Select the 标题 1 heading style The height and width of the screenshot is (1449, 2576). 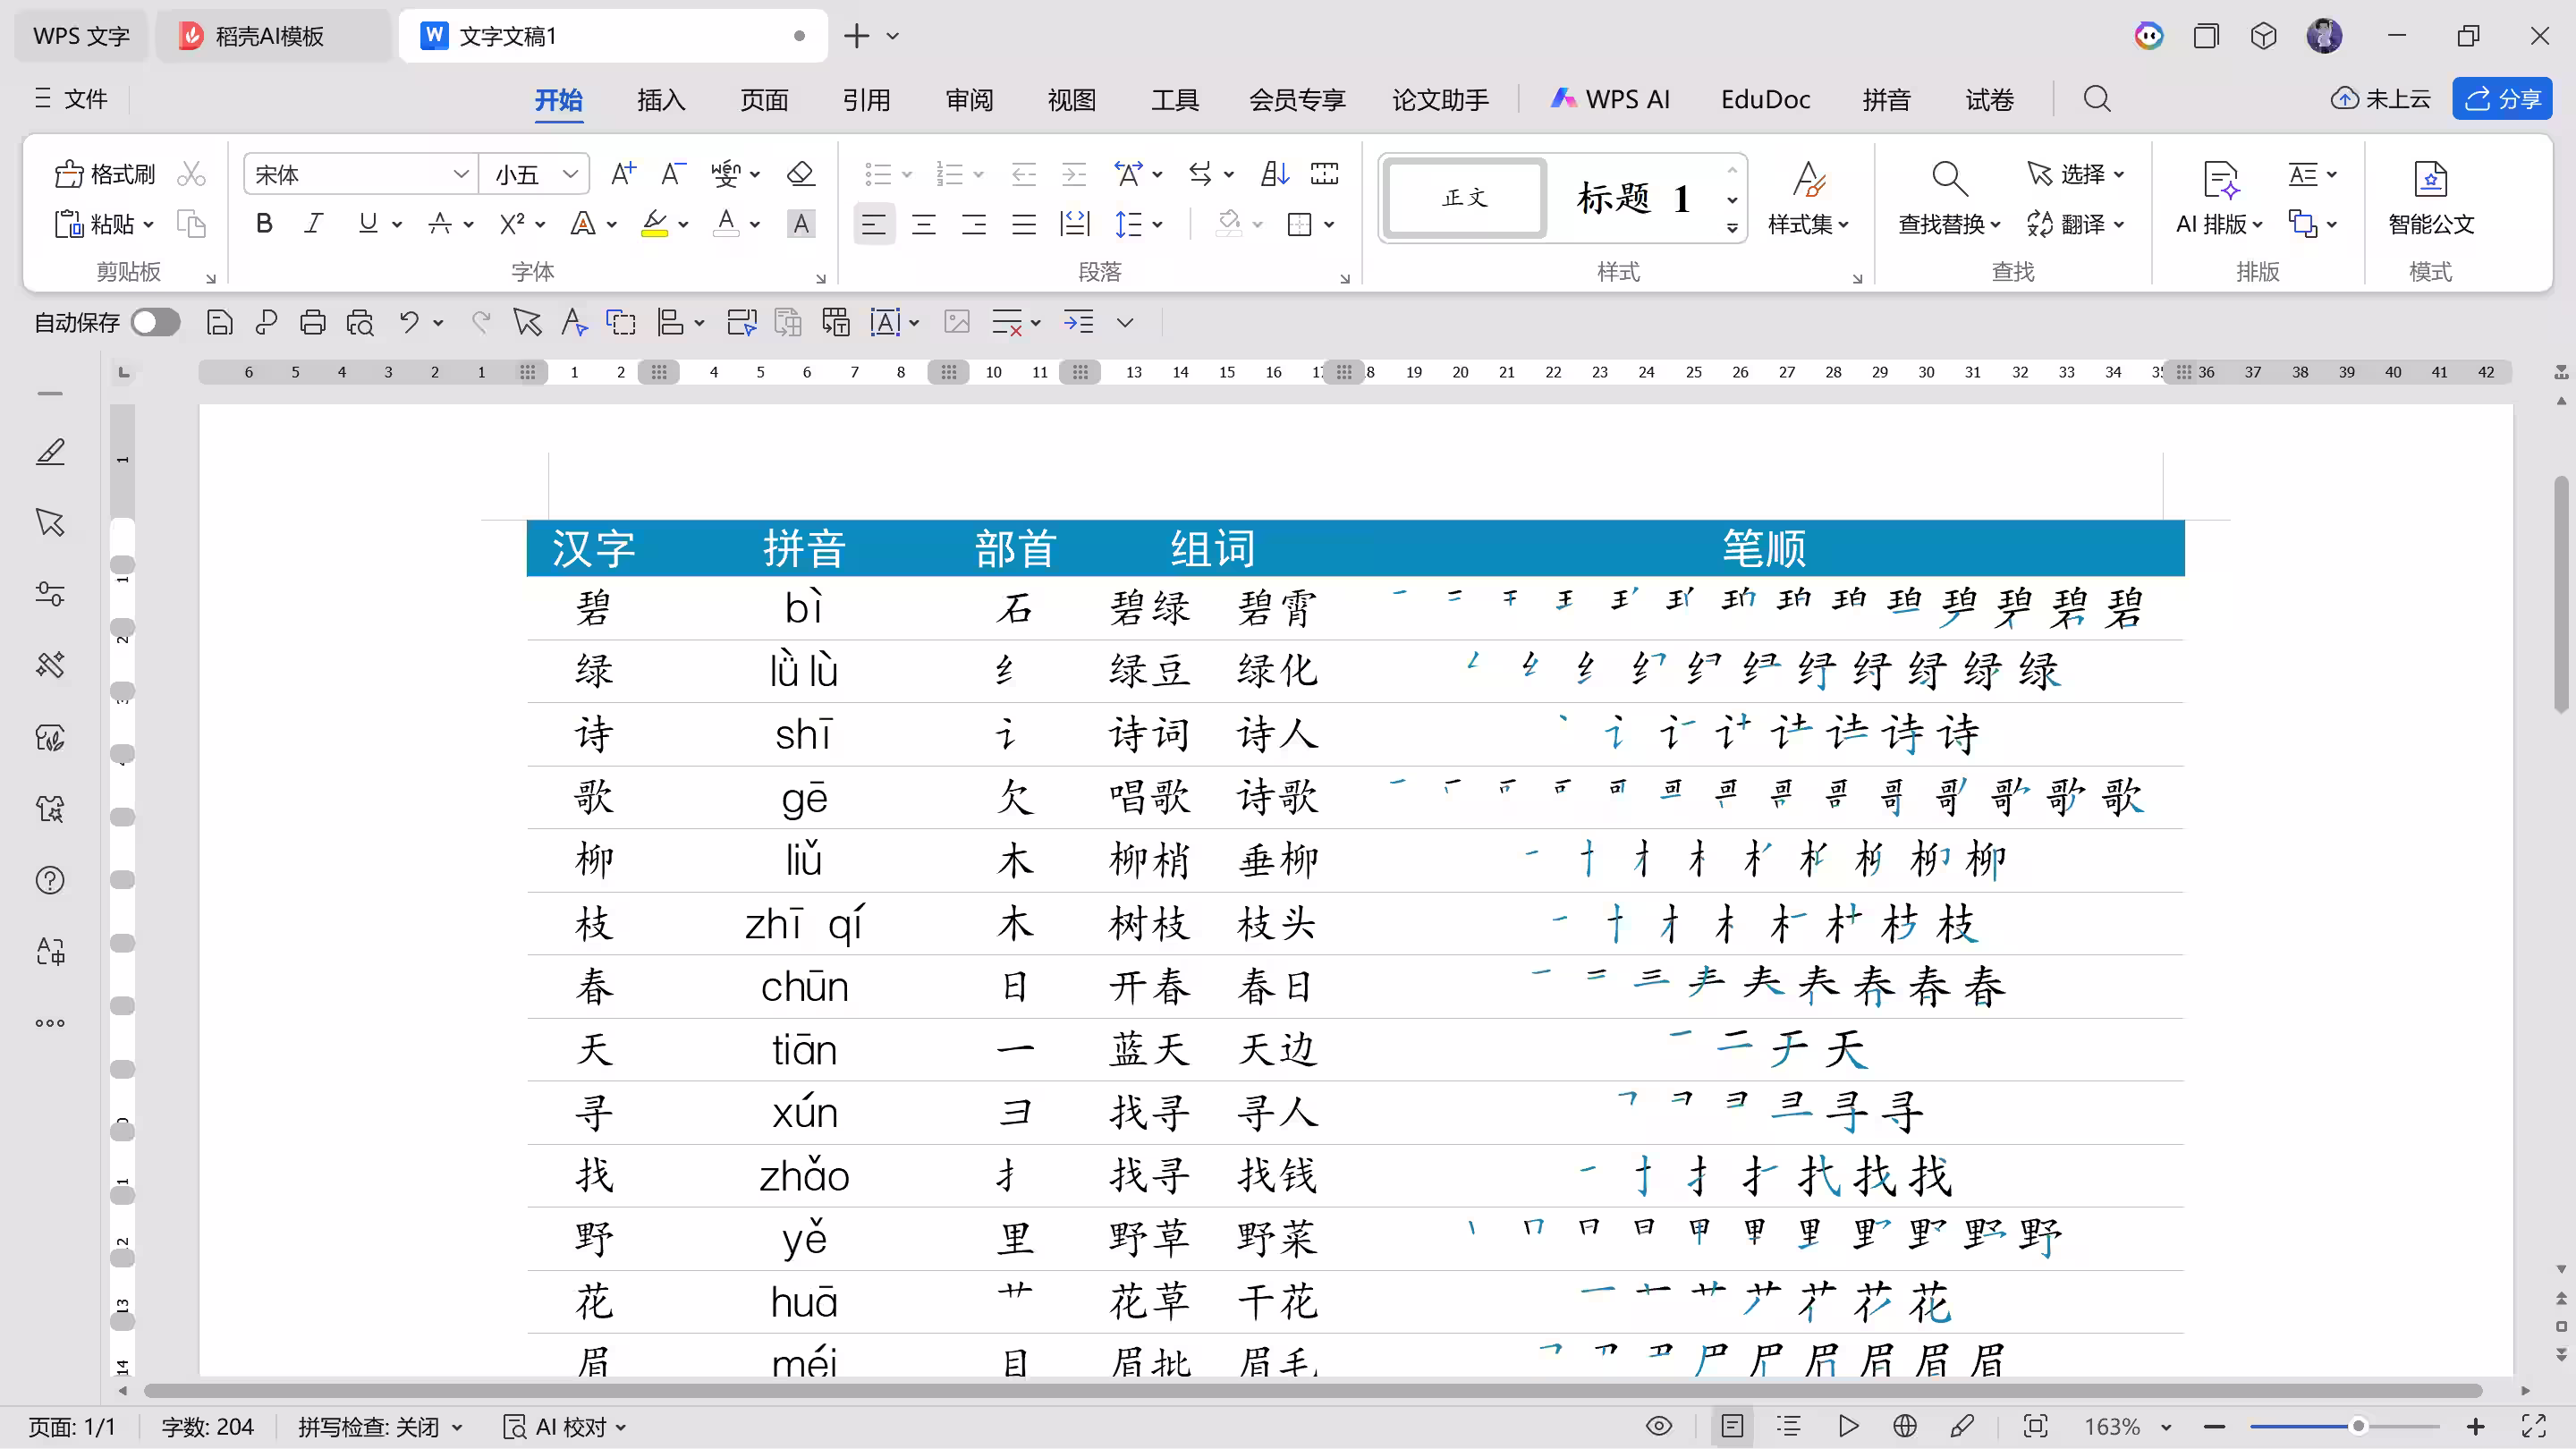pyautogui.click(x=1632, y=198)
